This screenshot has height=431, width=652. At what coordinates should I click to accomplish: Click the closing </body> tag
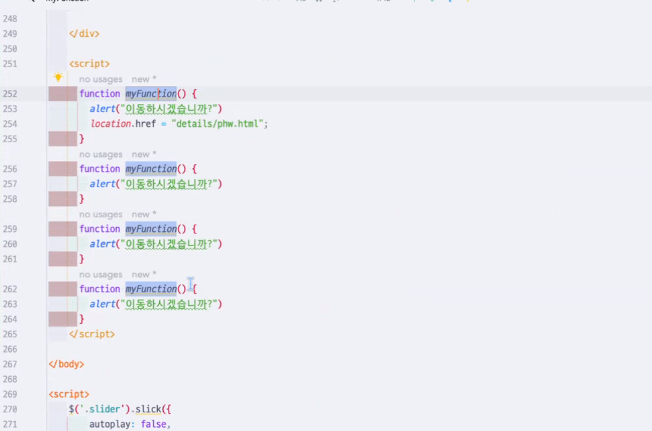67,364
